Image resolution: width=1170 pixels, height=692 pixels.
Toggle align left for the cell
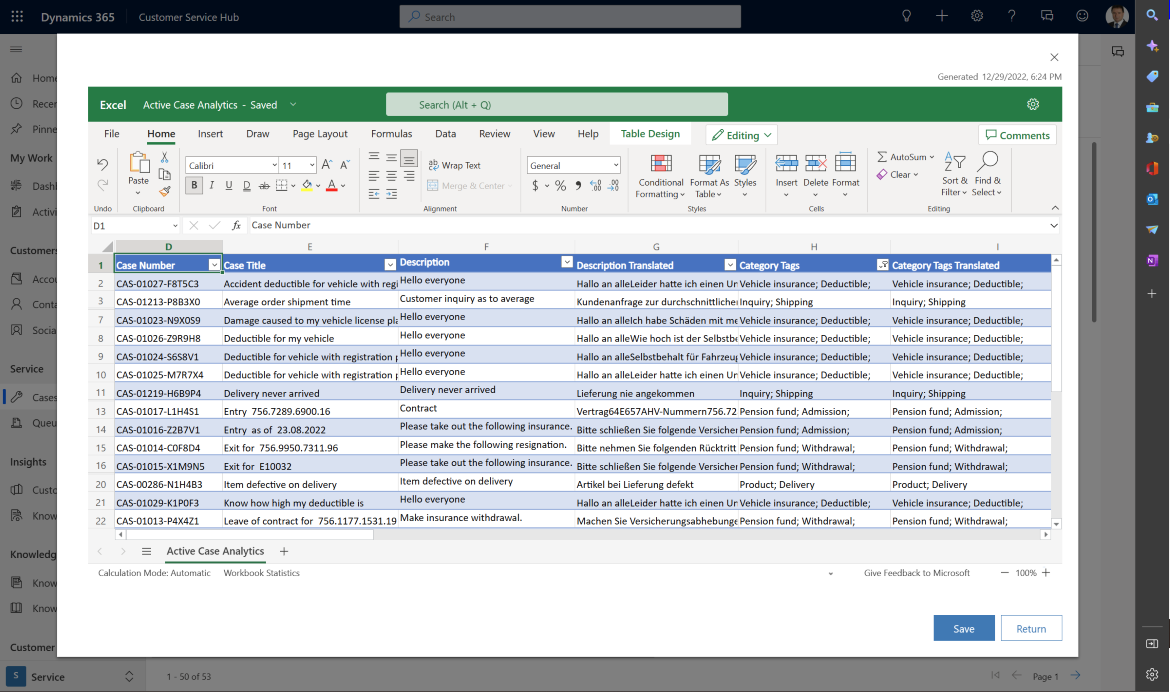tap(374, 176)
